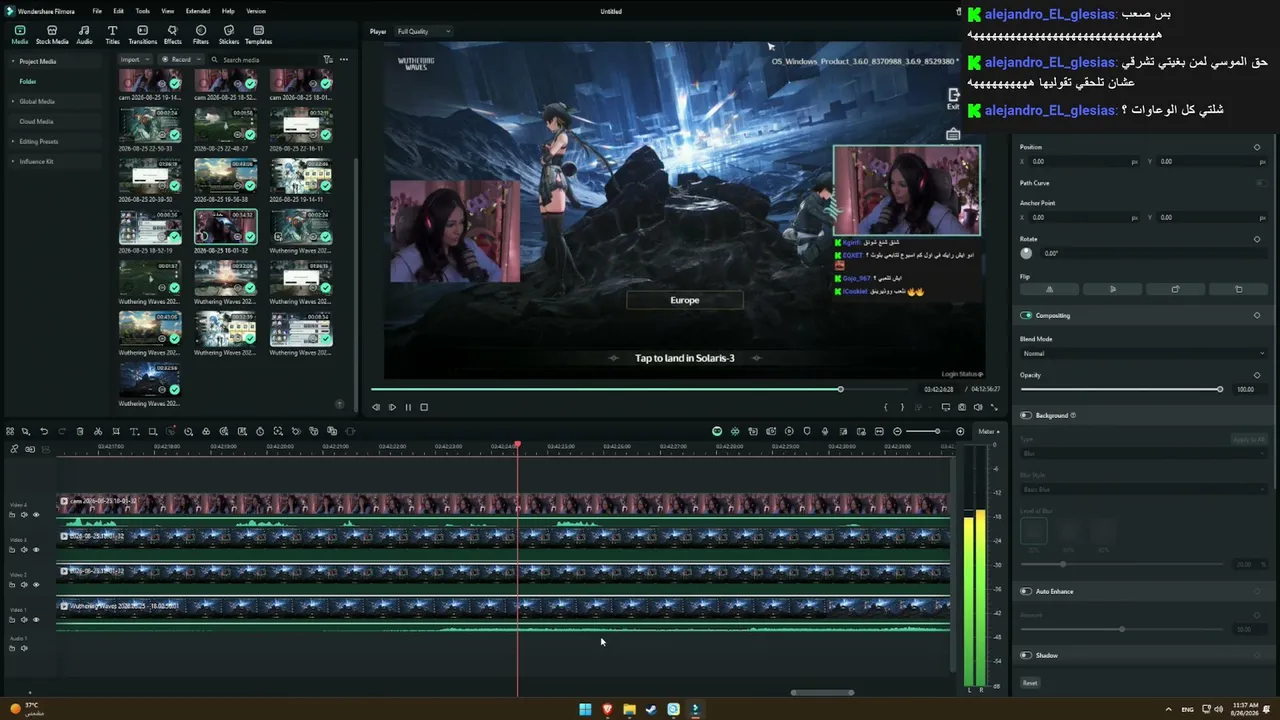This screenshot has height=720, width=1280.
Task: Open the media panel more options menu
Action: click(x=344, y=60)
